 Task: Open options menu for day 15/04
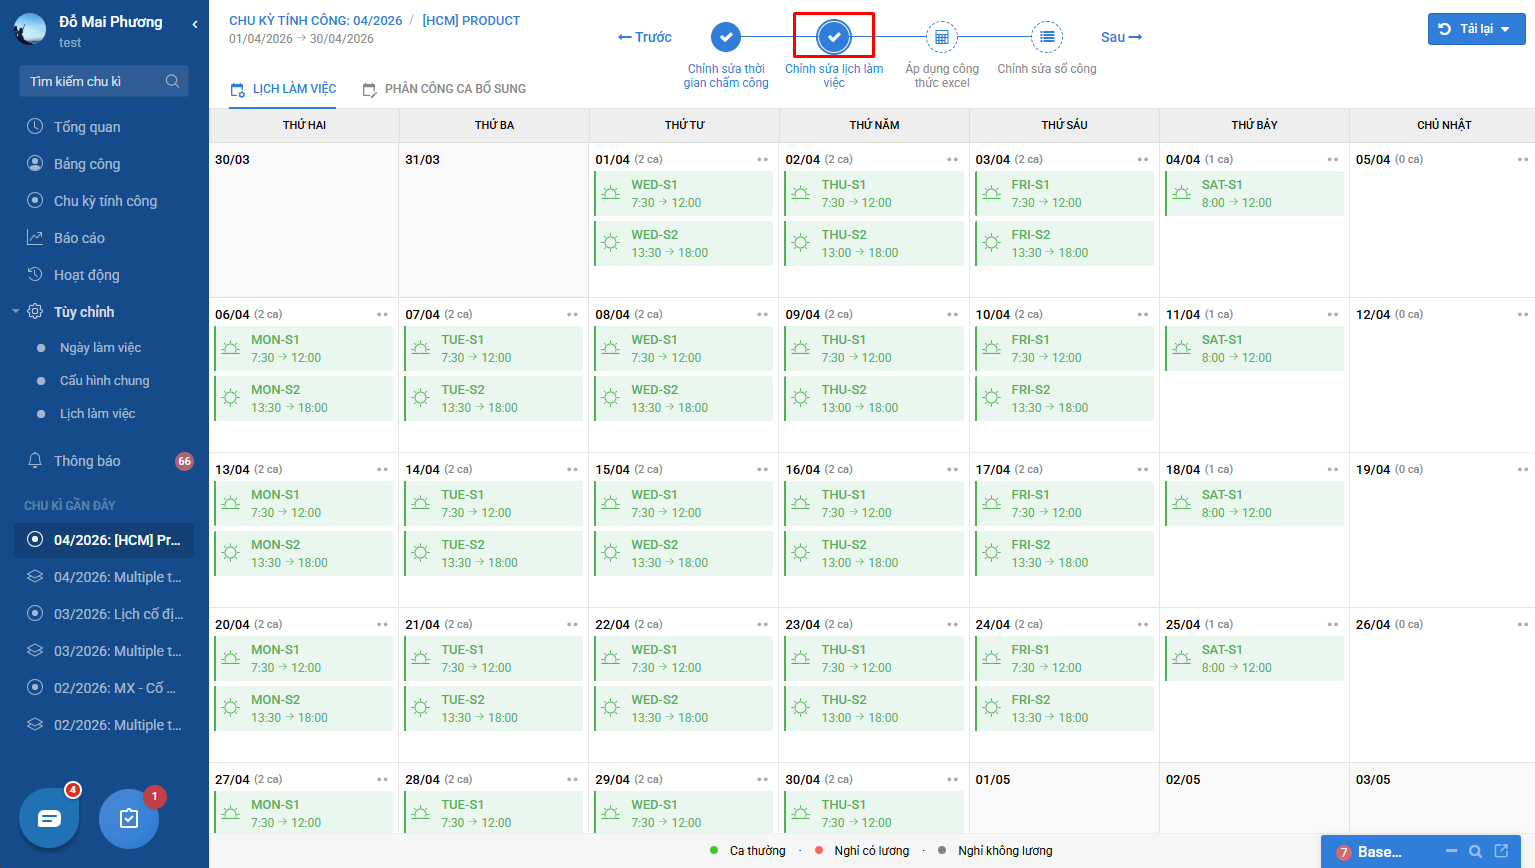(x=763, y=470)
